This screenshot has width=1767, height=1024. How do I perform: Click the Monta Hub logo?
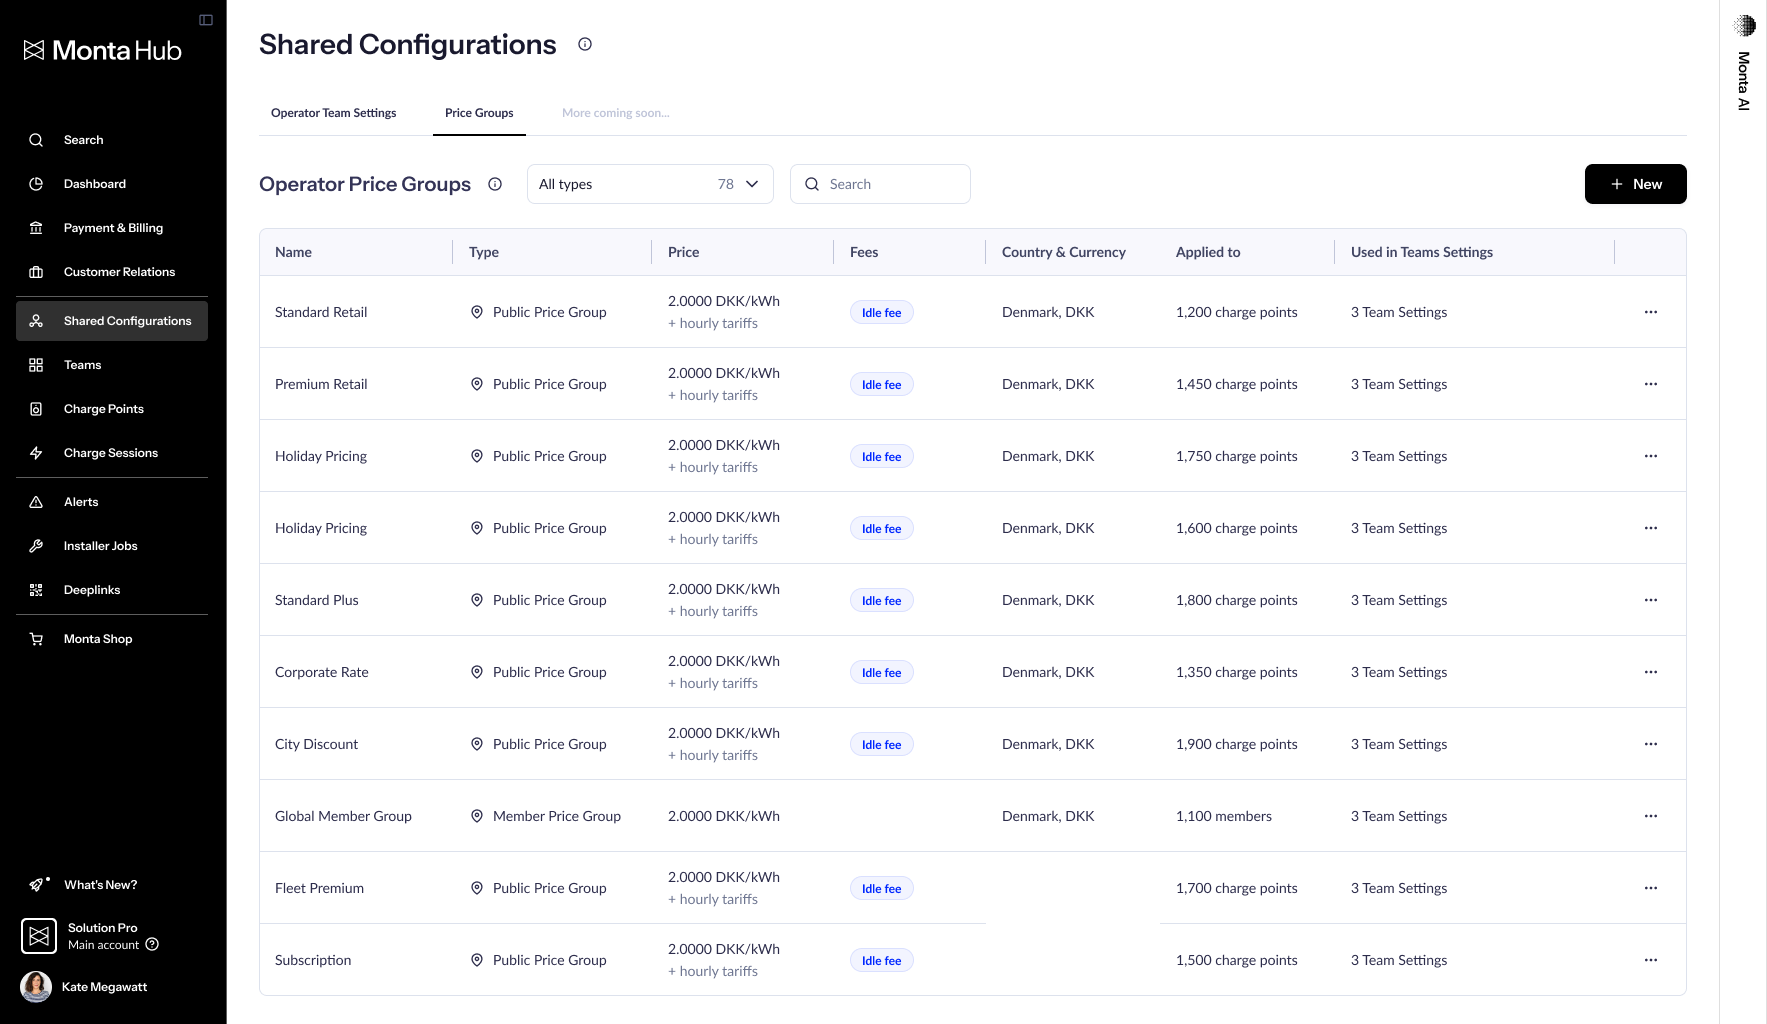103,50
